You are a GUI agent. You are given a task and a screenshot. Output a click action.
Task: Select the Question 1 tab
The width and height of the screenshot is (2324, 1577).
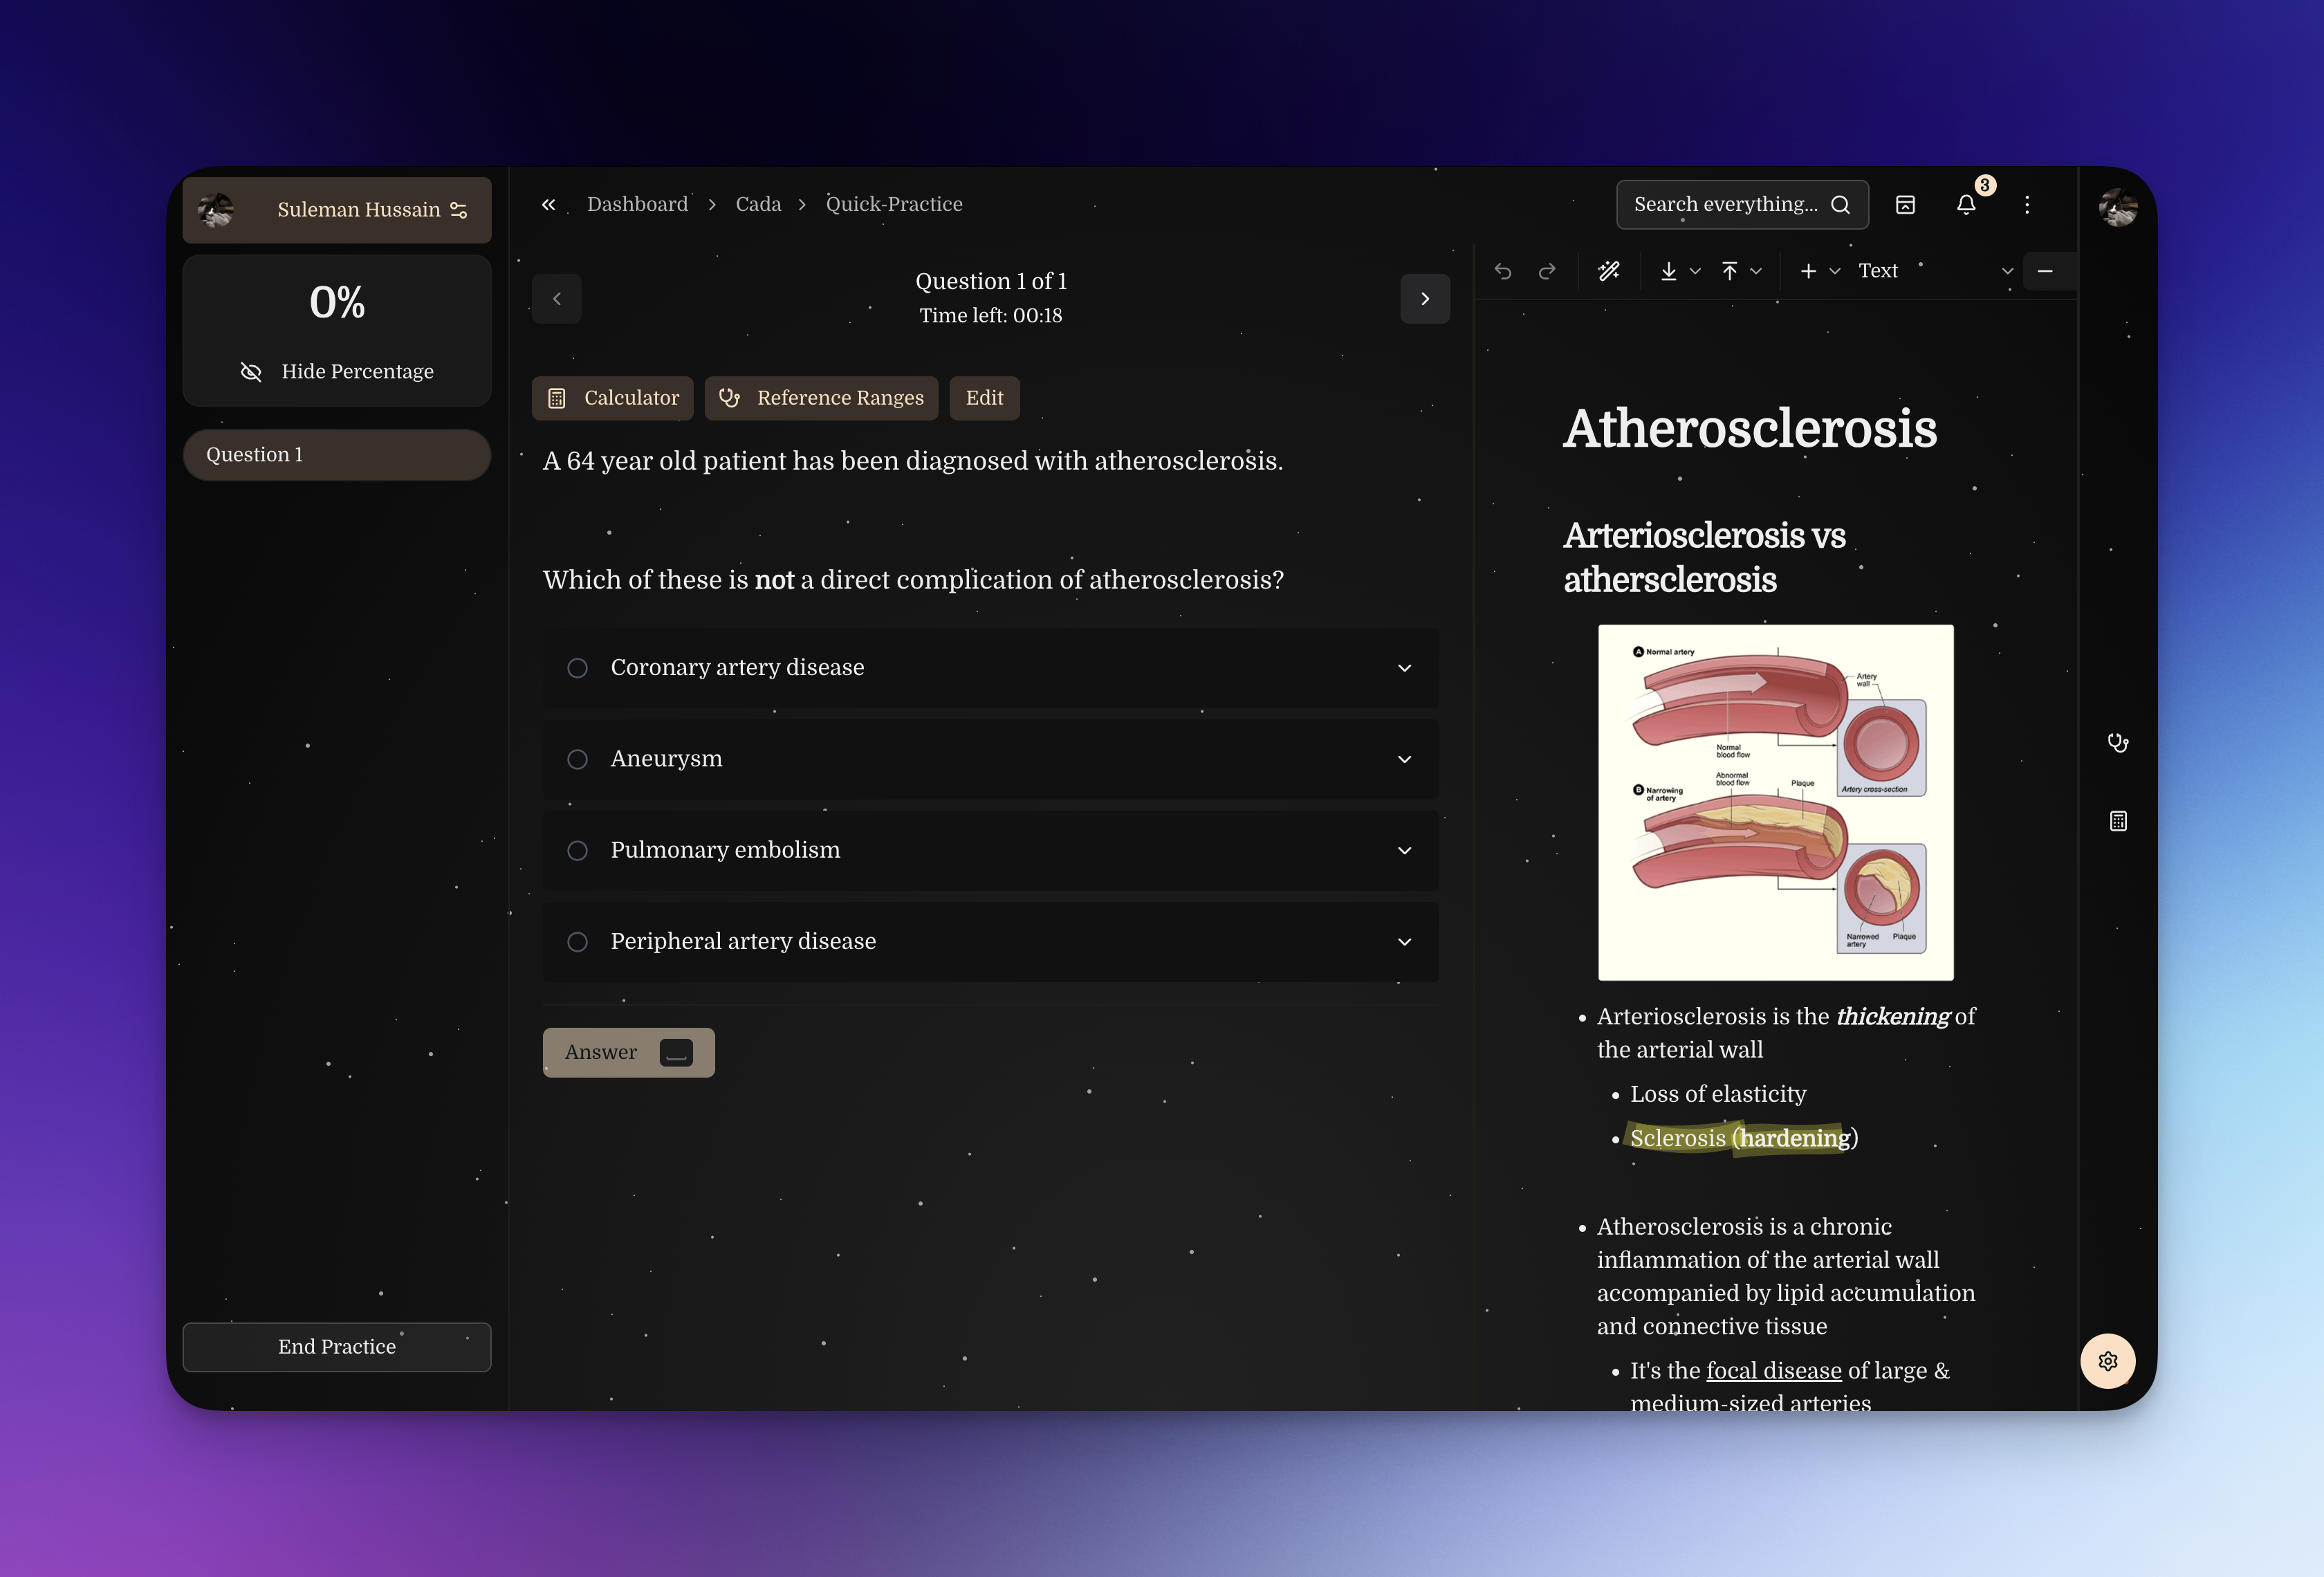(x=336, y=454)
